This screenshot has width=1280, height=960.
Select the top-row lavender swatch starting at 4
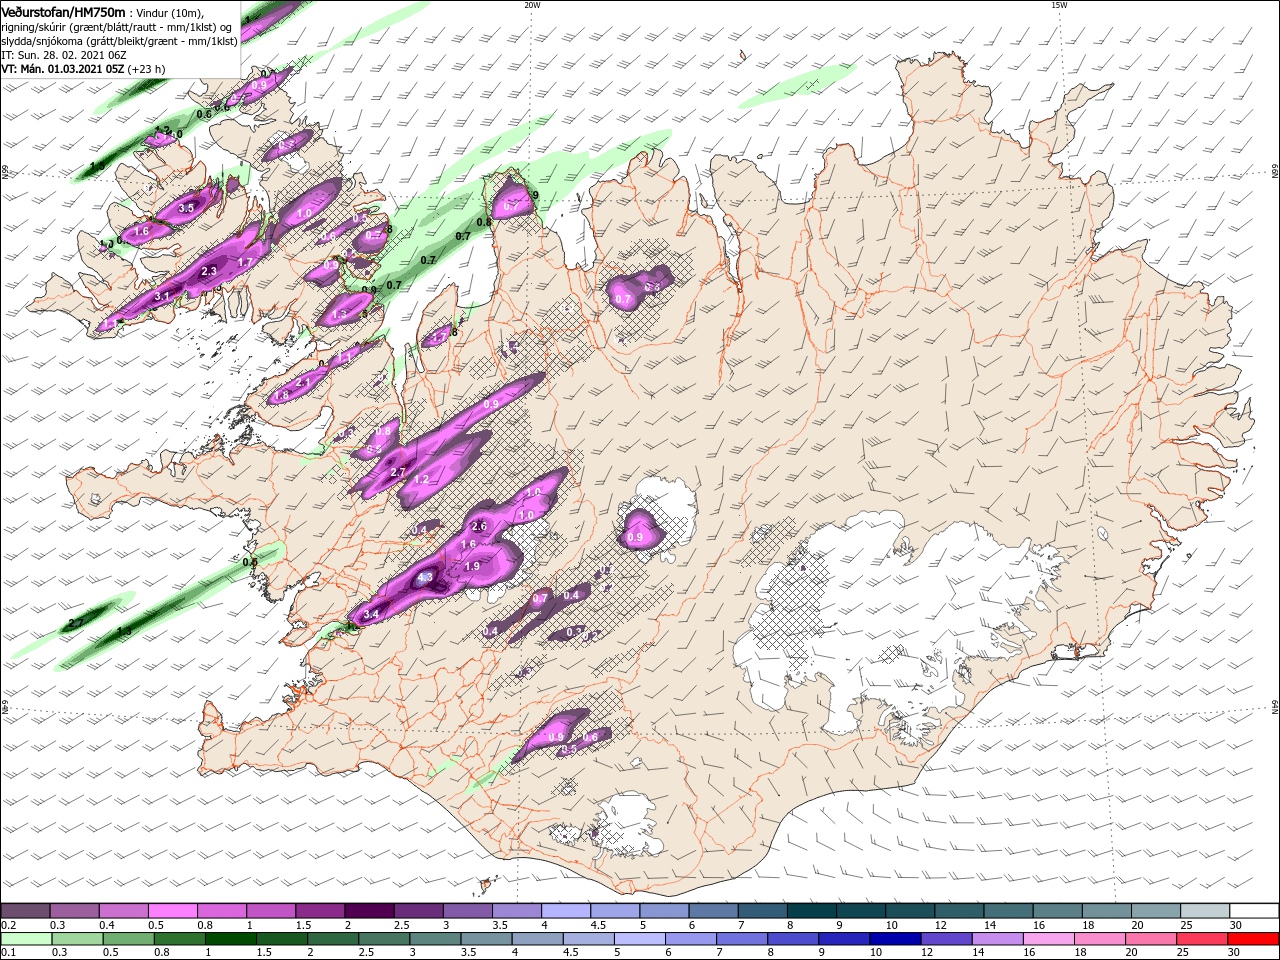[566, 911]
